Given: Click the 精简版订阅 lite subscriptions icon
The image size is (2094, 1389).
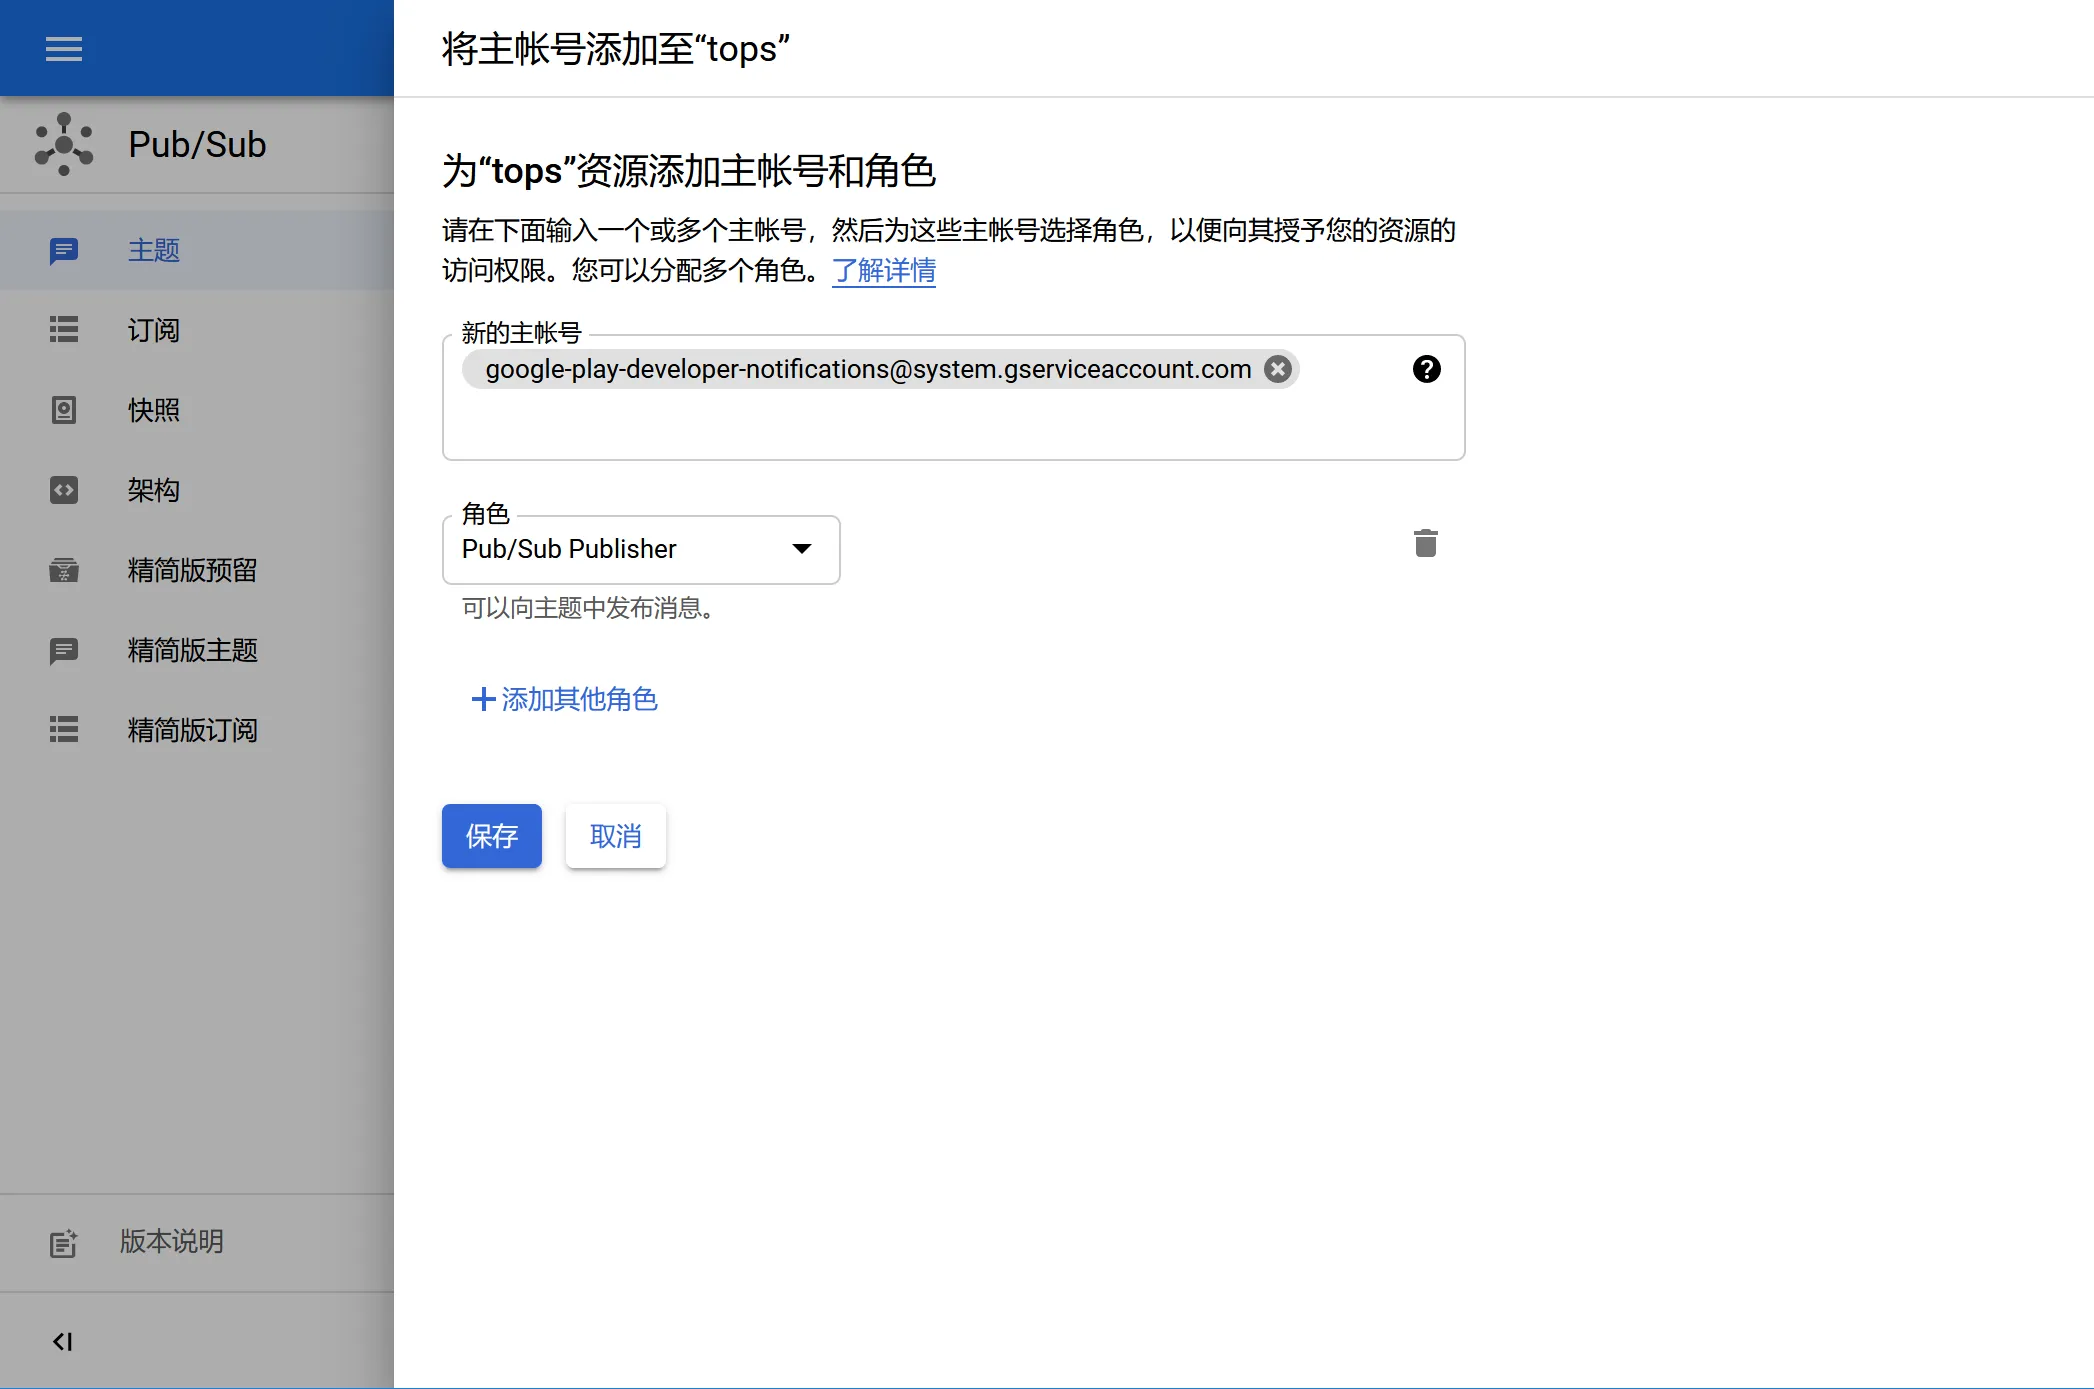Looking at the screenshot, I should [64, 730].
